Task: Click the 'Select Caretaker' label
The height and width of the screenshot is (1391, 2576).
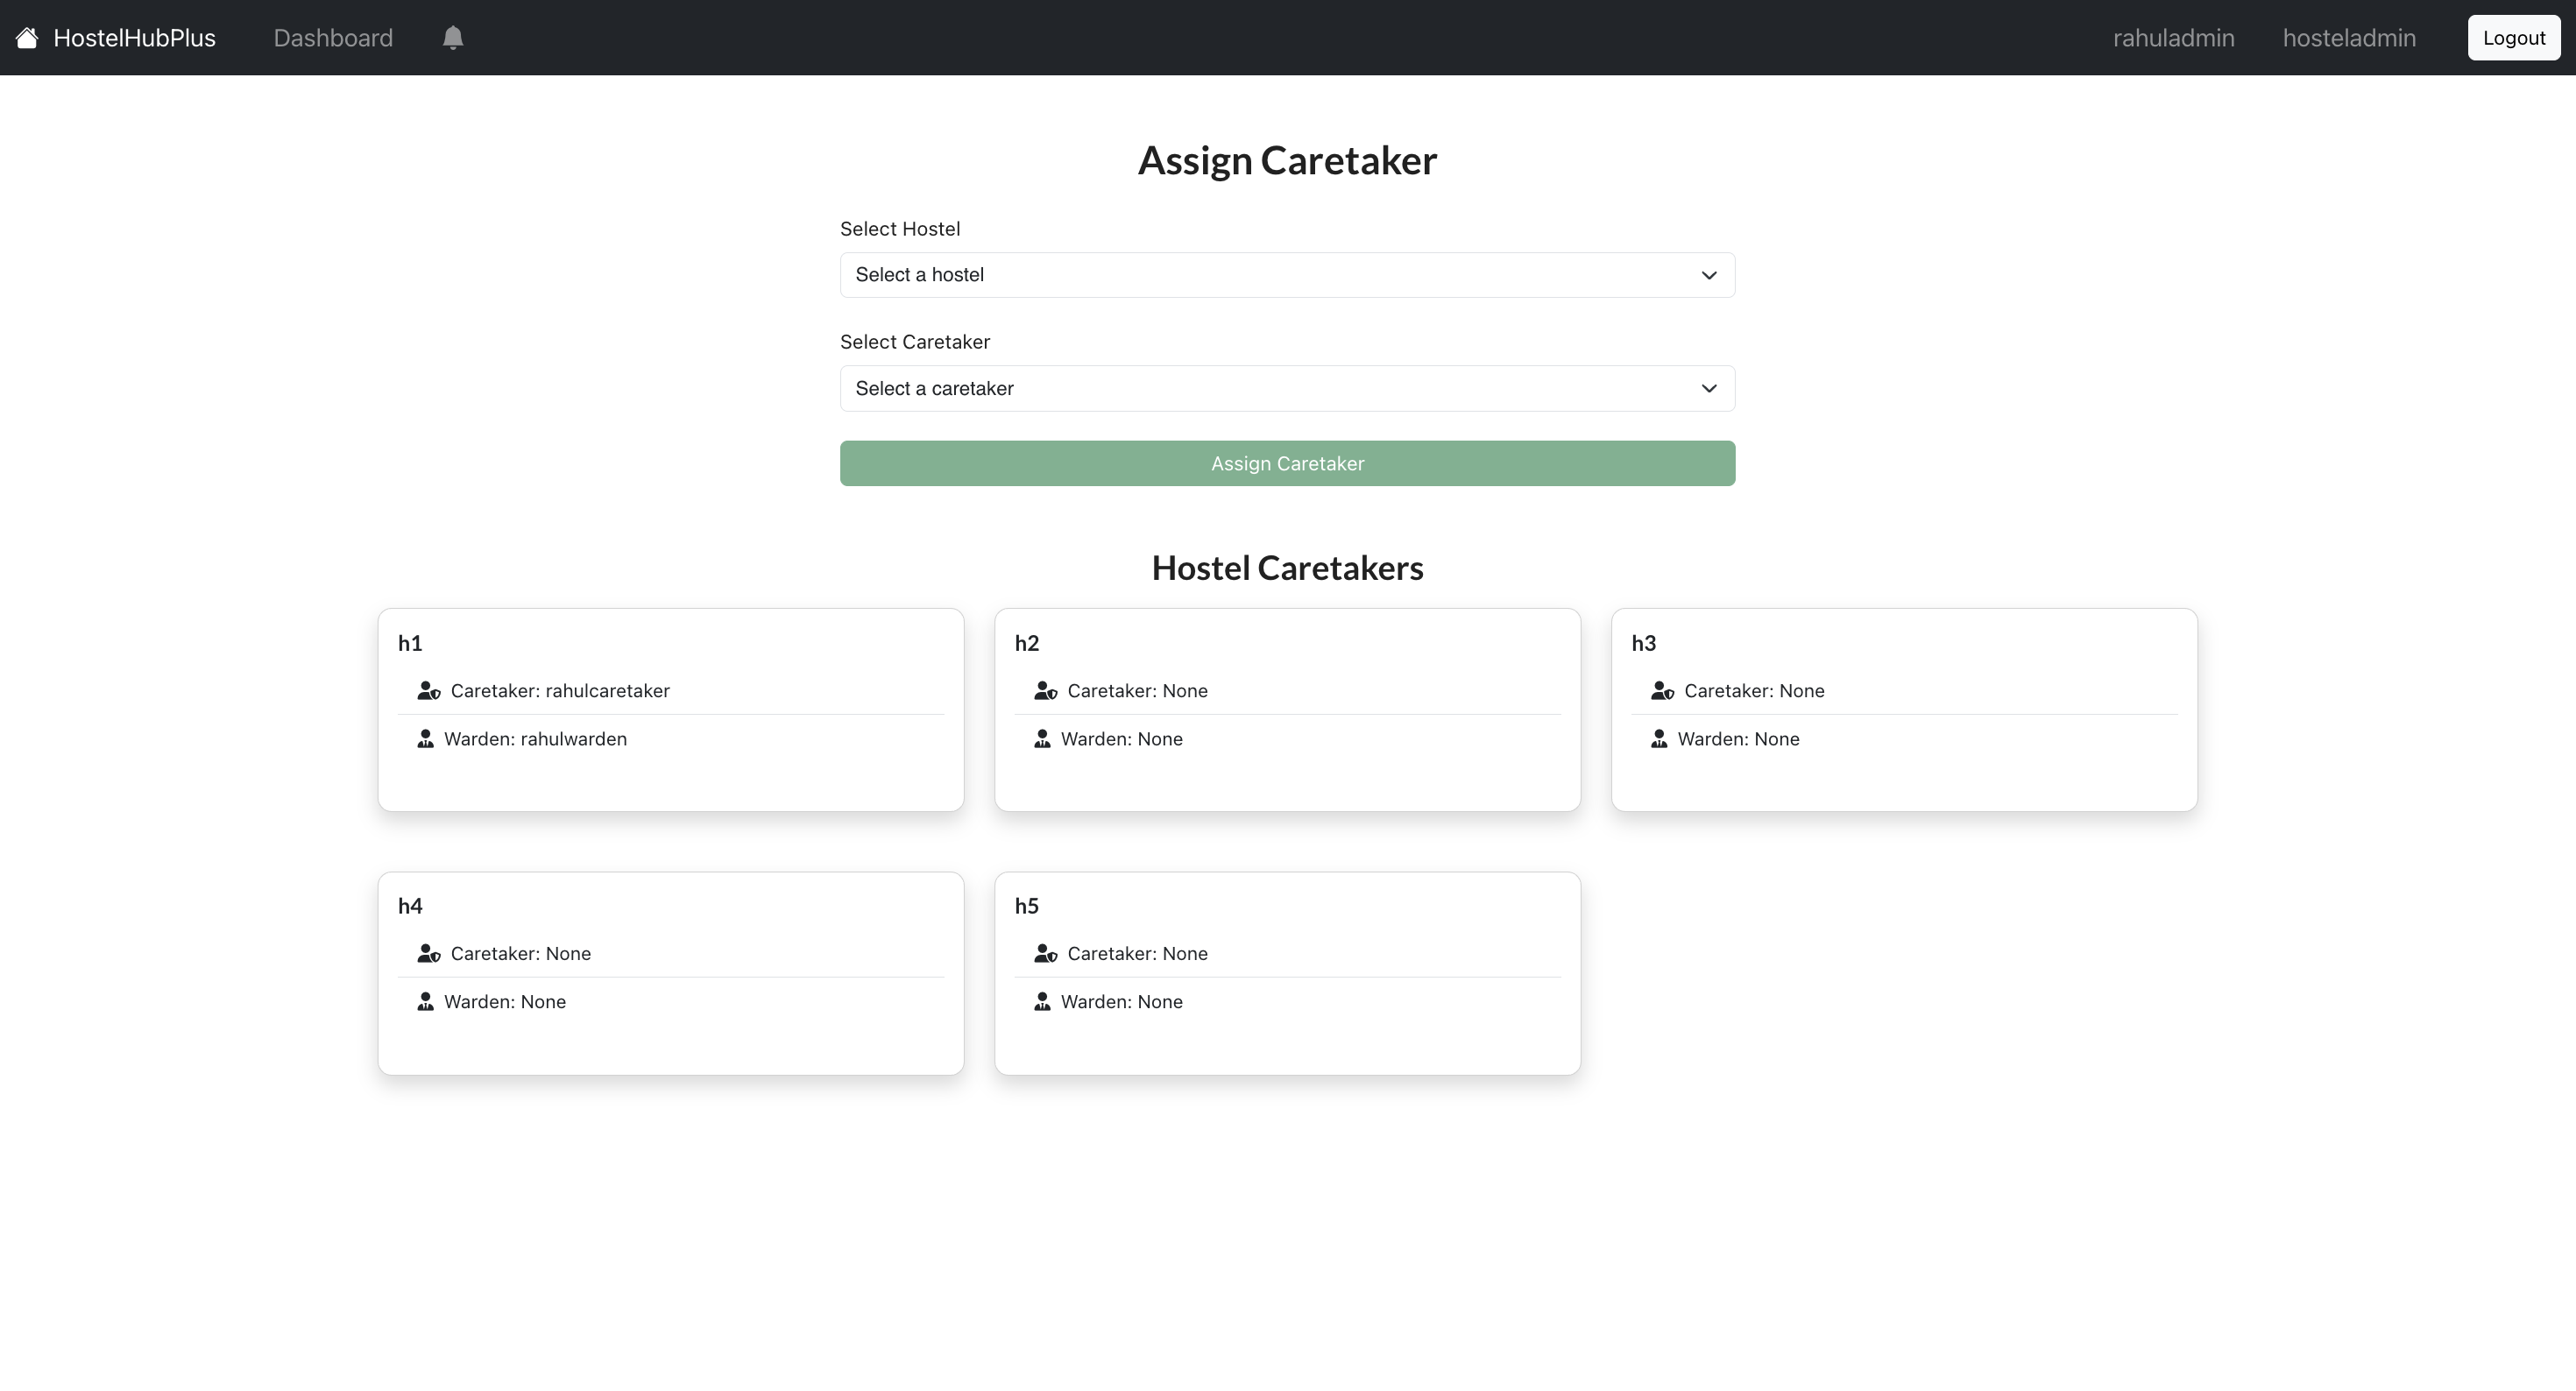Action: coord(915,342)
